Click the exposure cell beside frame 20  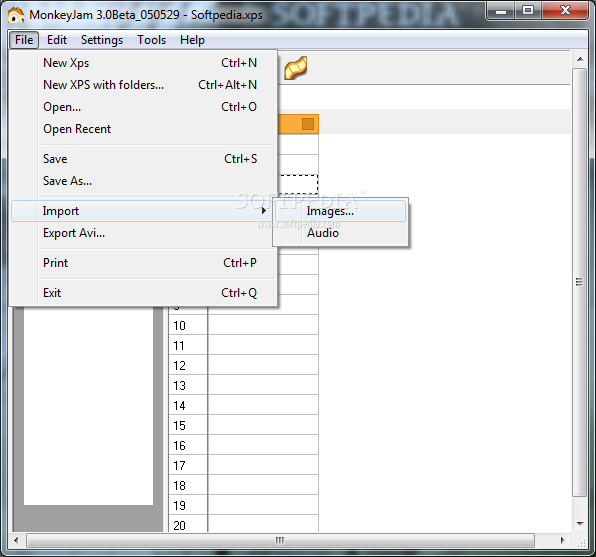[x=263, y=525]
